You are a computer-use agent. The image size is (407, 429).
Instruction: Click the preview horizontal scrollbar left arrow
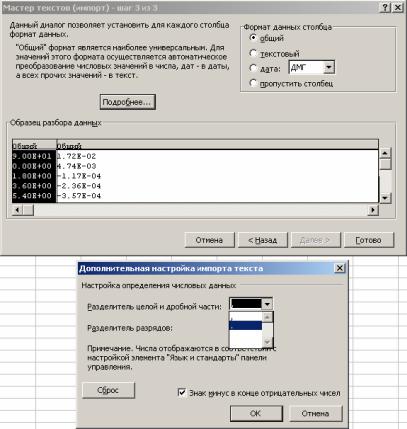coord(17,210)
